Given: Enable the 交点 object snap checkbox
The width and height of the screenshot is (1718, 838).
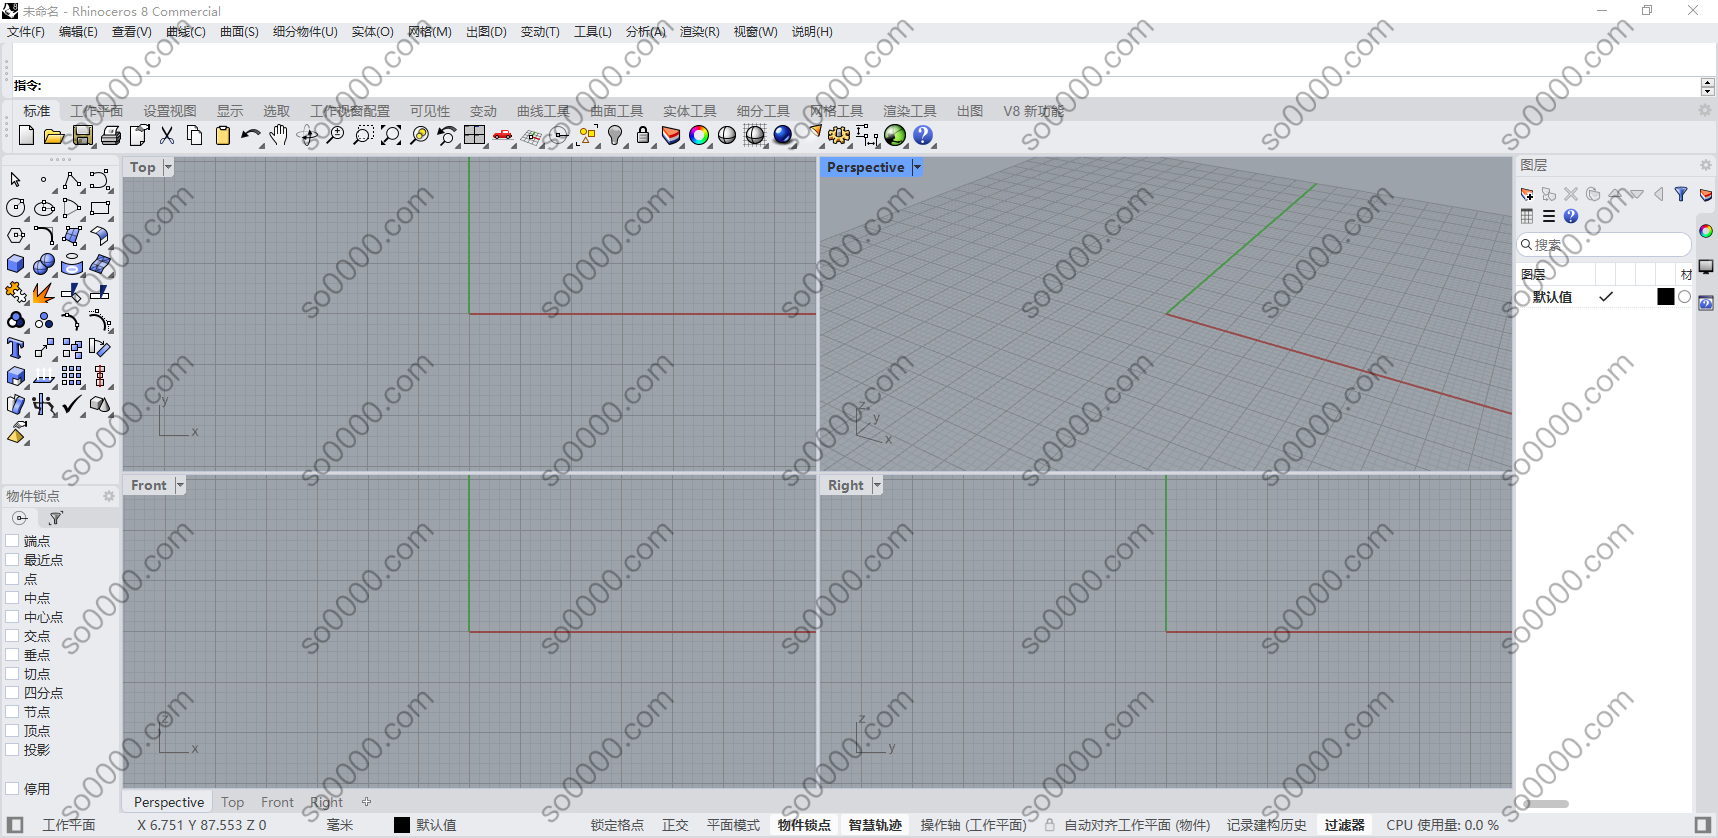Looking at the screenshot, I should [12, 636].
